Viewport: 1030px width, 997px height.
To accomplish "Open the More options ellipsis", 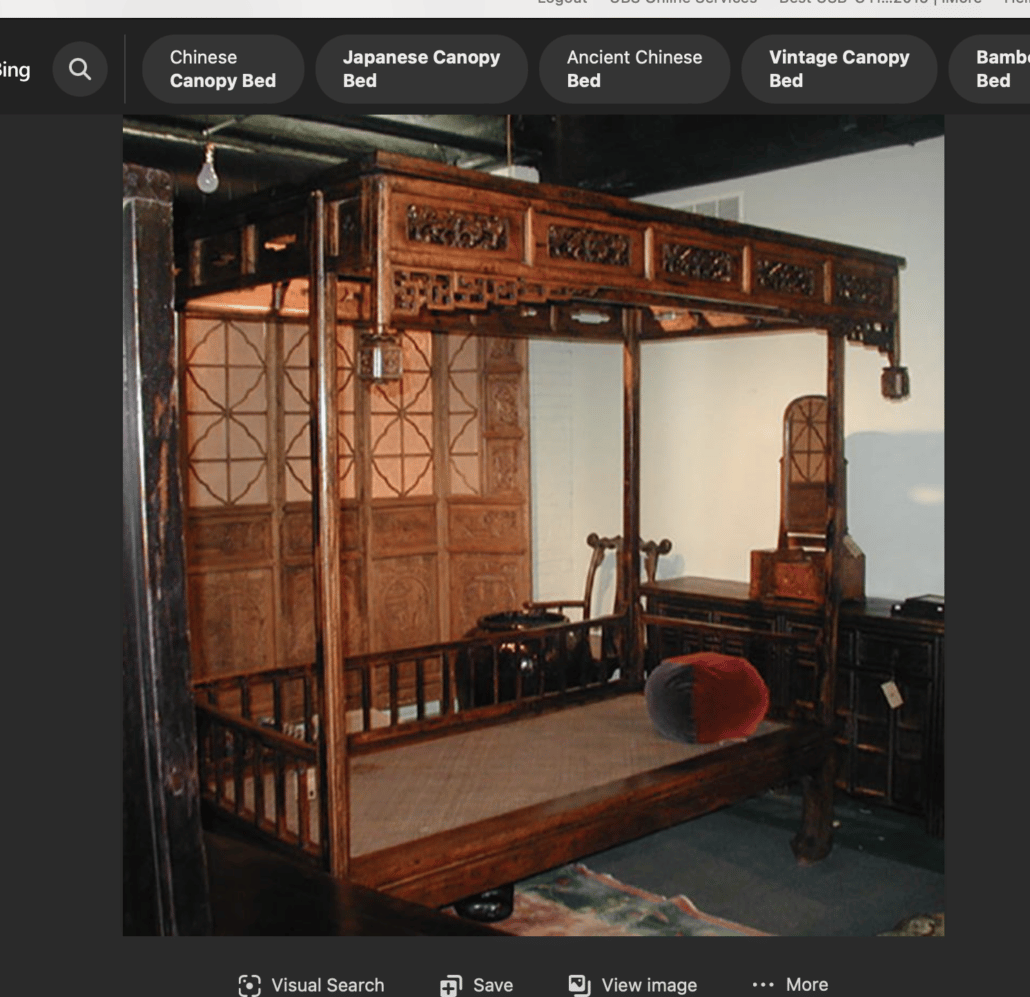I will [763, 985].
